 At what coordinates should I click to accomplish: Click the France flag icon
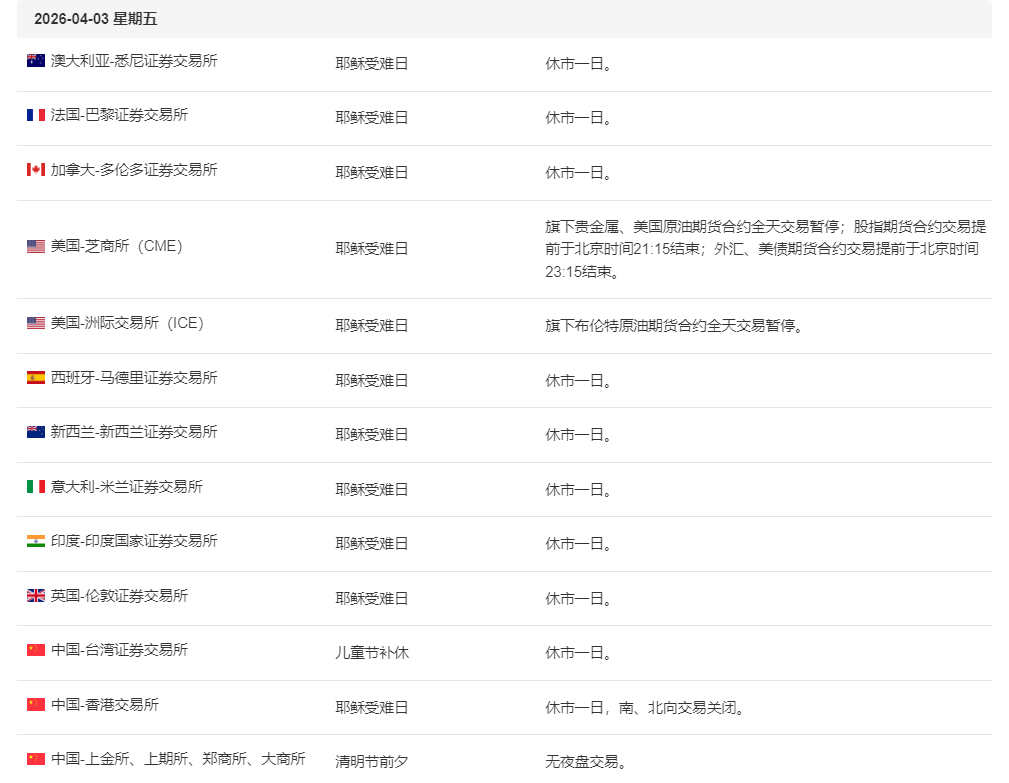coord(35,115)
